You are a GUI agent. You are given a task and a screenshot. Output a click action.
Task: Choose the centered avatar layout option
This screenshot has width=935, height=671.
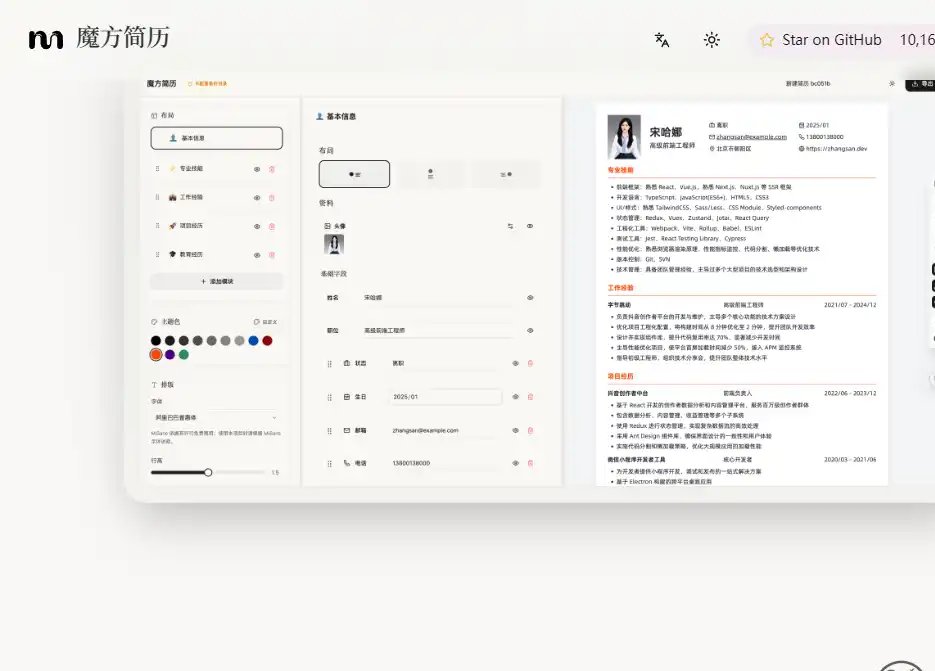point(431,174)
